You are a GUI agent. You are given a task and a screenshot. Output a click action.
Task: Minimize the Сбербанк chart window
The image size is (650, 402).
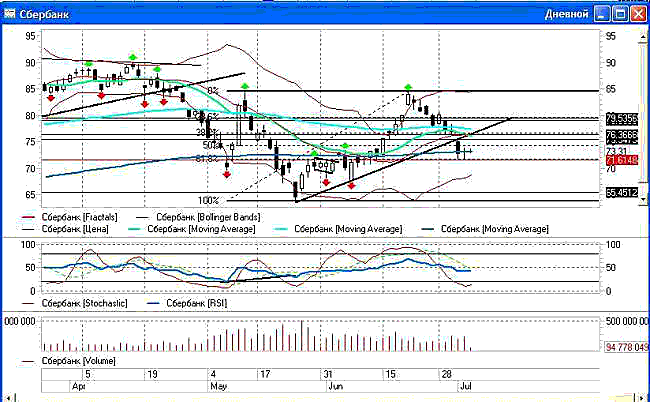point(602,15)
